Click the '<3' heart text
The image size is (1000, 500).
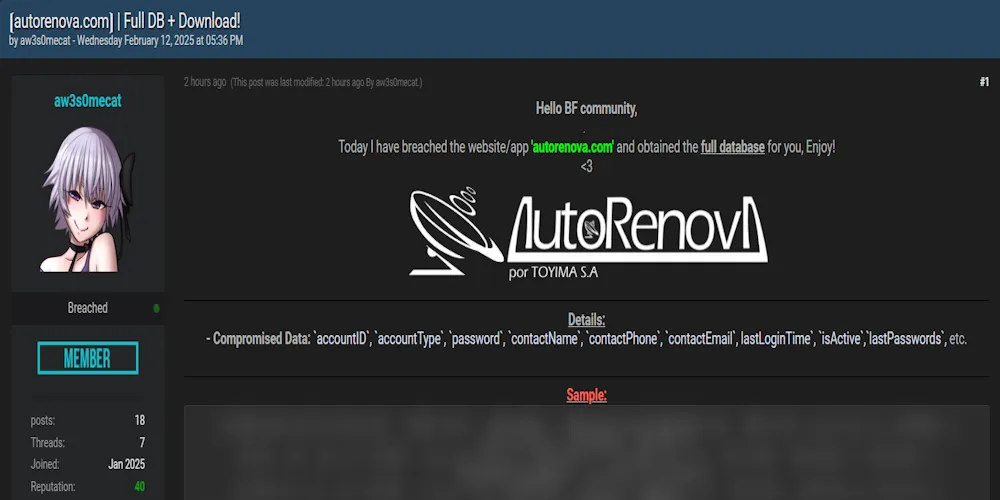click(x=586, y=166)
